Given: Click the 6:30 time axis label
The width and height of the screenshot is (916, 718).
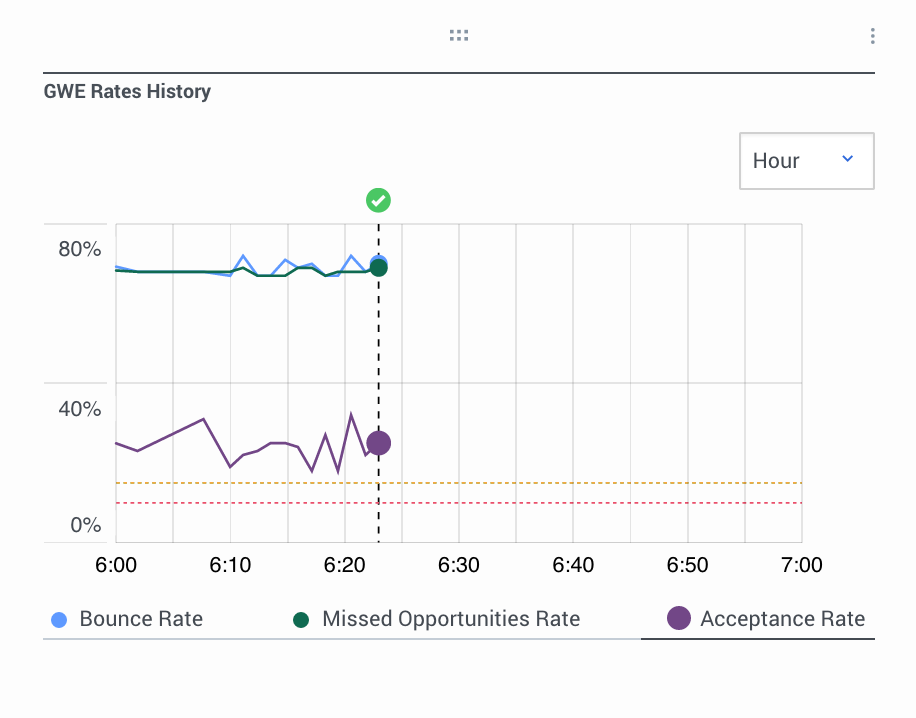Looking at the screenshot, I should click(459, 565).
